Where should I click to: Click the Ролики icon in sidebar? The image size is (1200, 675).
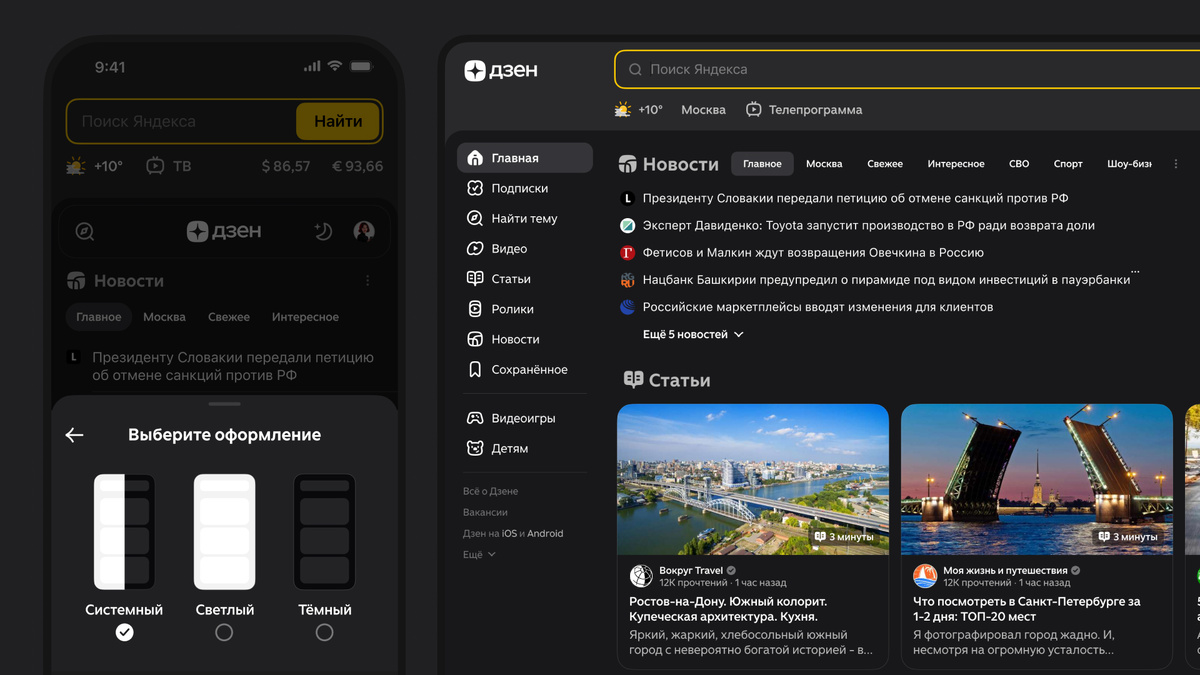click(x=475, y=309)
